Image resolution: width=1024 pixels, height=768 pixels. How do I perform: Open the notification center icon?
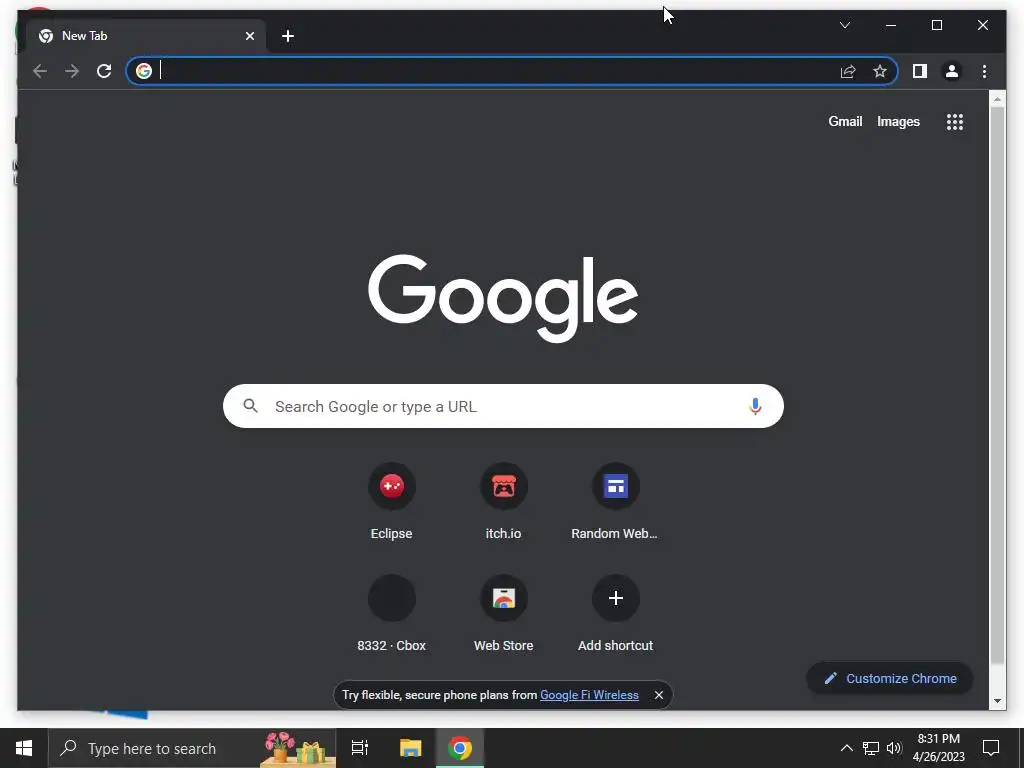click(x=991, y=748)
